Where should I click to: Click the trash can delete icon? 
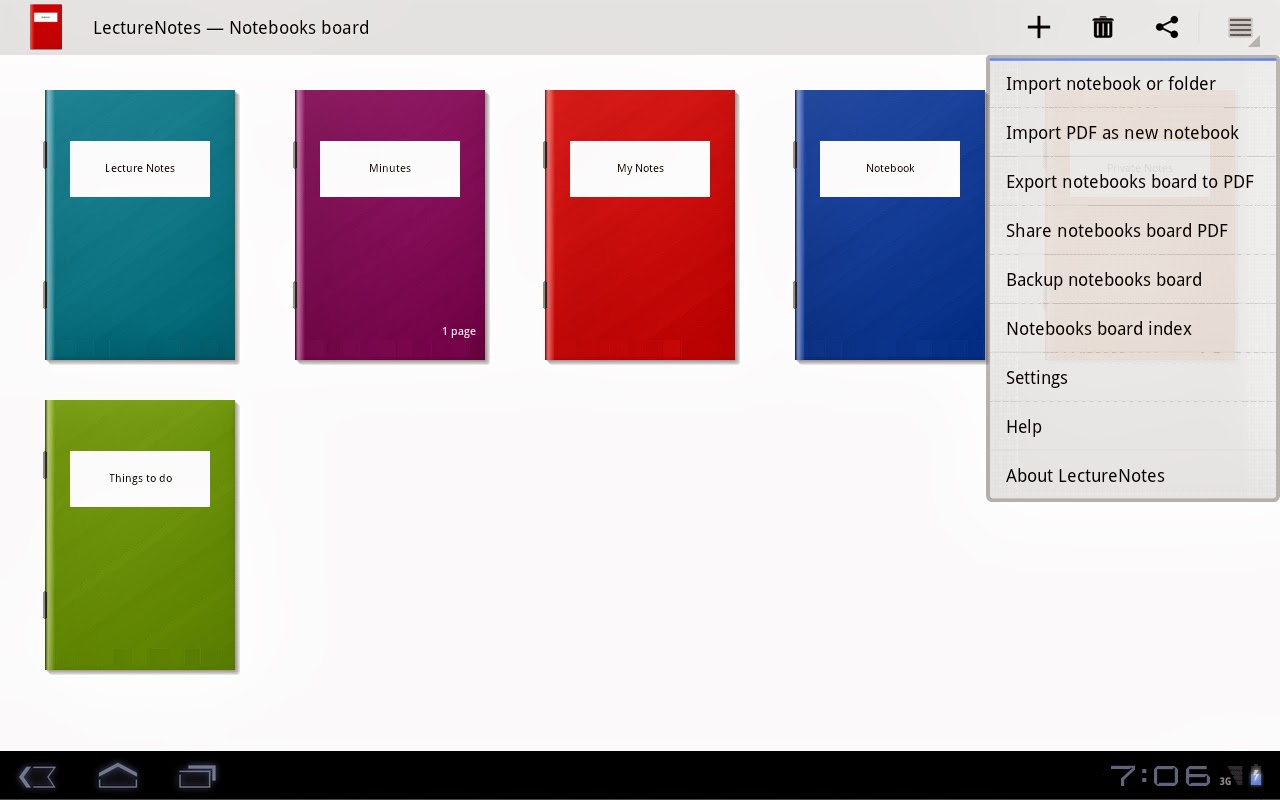pos(1103,27)
